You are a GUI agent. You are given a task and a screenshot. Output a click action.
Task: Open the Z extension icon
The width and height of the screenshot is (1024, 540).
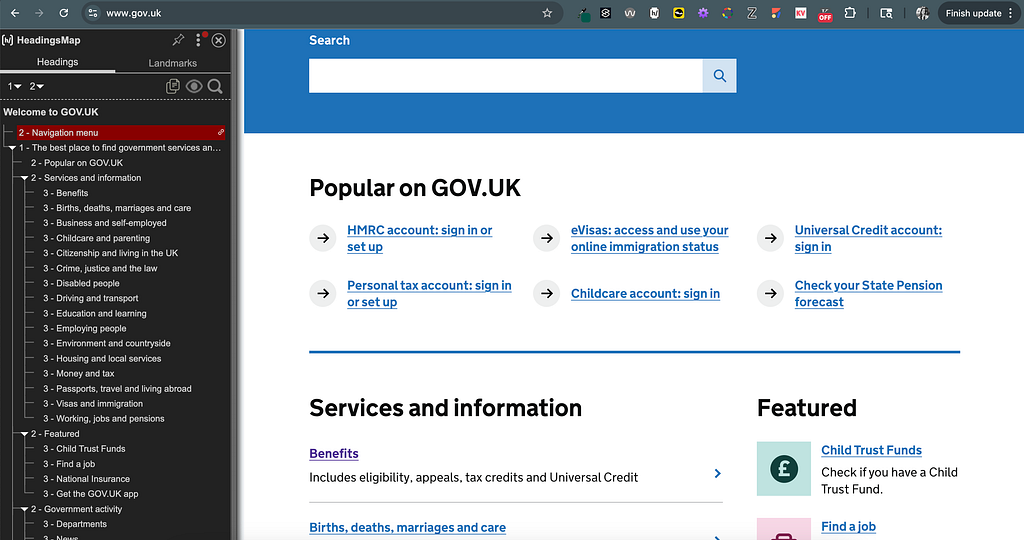[x=752, y=13]
